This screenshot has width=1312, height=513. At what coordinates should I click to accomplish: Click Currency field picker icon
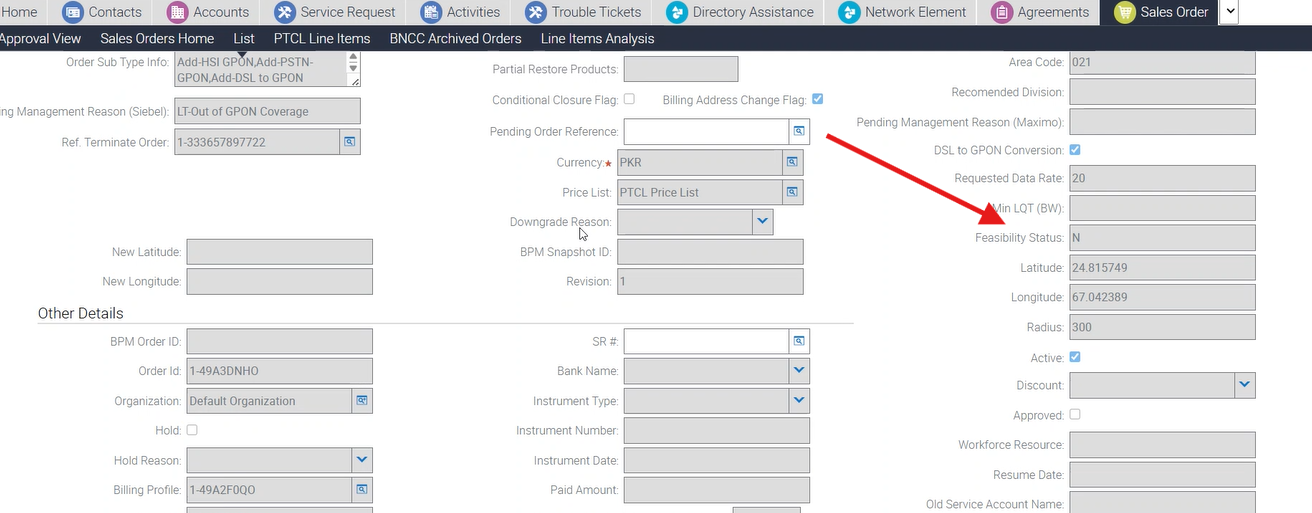(x=791, y=162)
